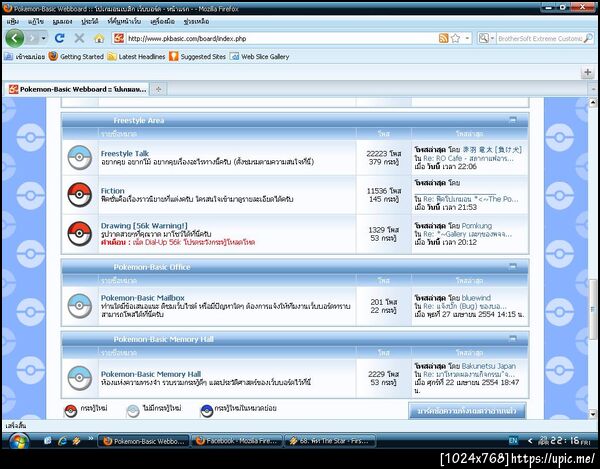Open the fourth menu bar item

90,21
